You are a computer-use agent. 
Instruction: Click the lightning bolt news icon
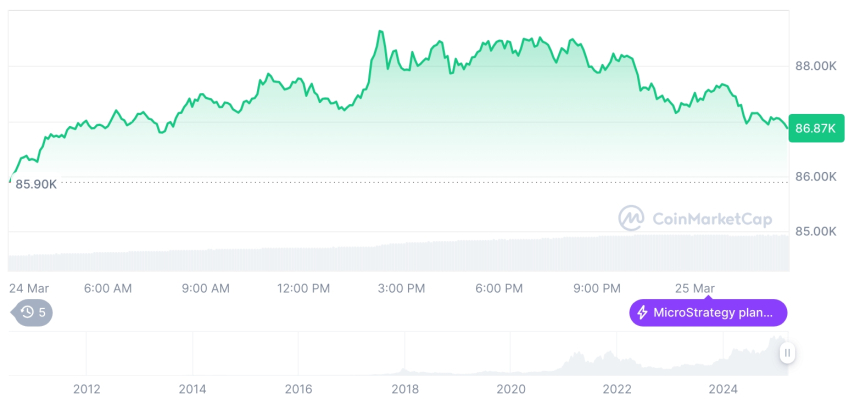coord(642,313)
